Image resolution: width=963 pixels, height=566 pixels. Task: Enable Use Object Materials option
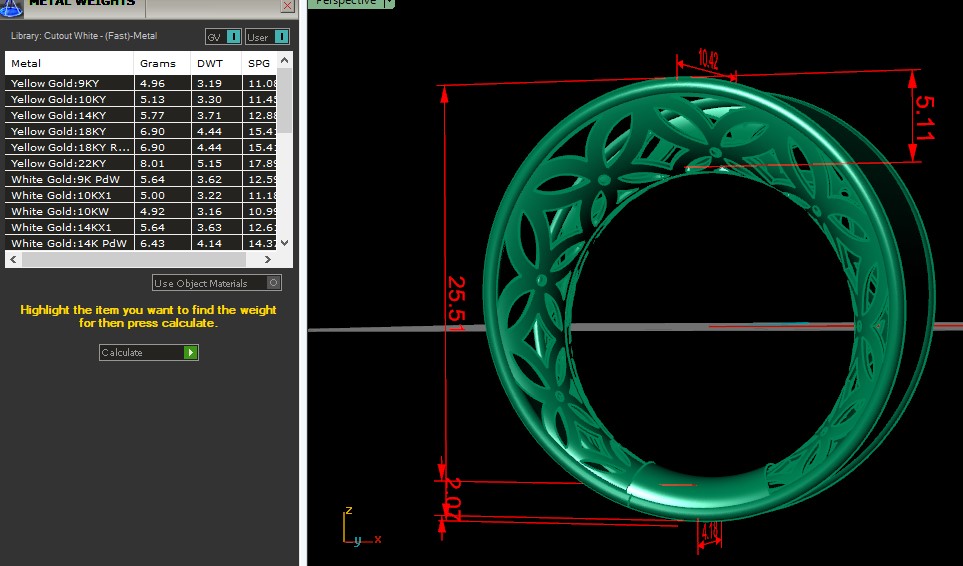(x=274, y=283)
